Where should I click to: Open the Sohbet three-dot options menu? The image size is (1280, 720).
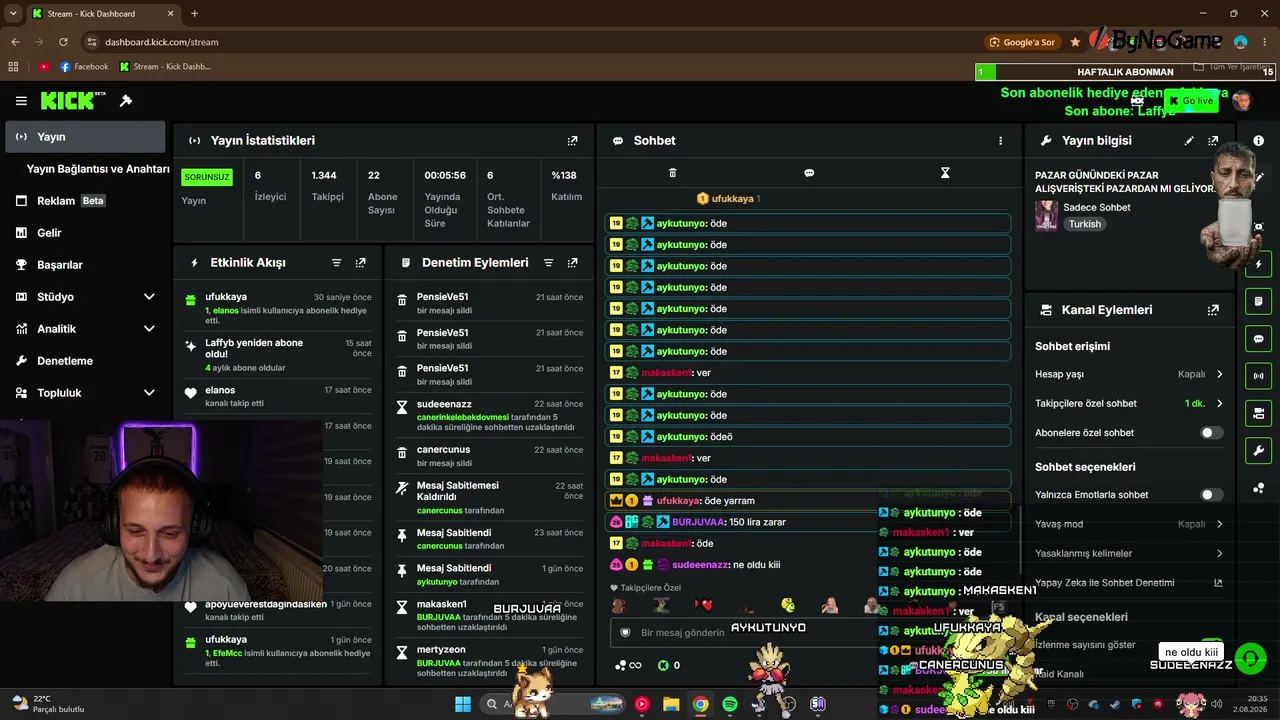point(1000,141)
